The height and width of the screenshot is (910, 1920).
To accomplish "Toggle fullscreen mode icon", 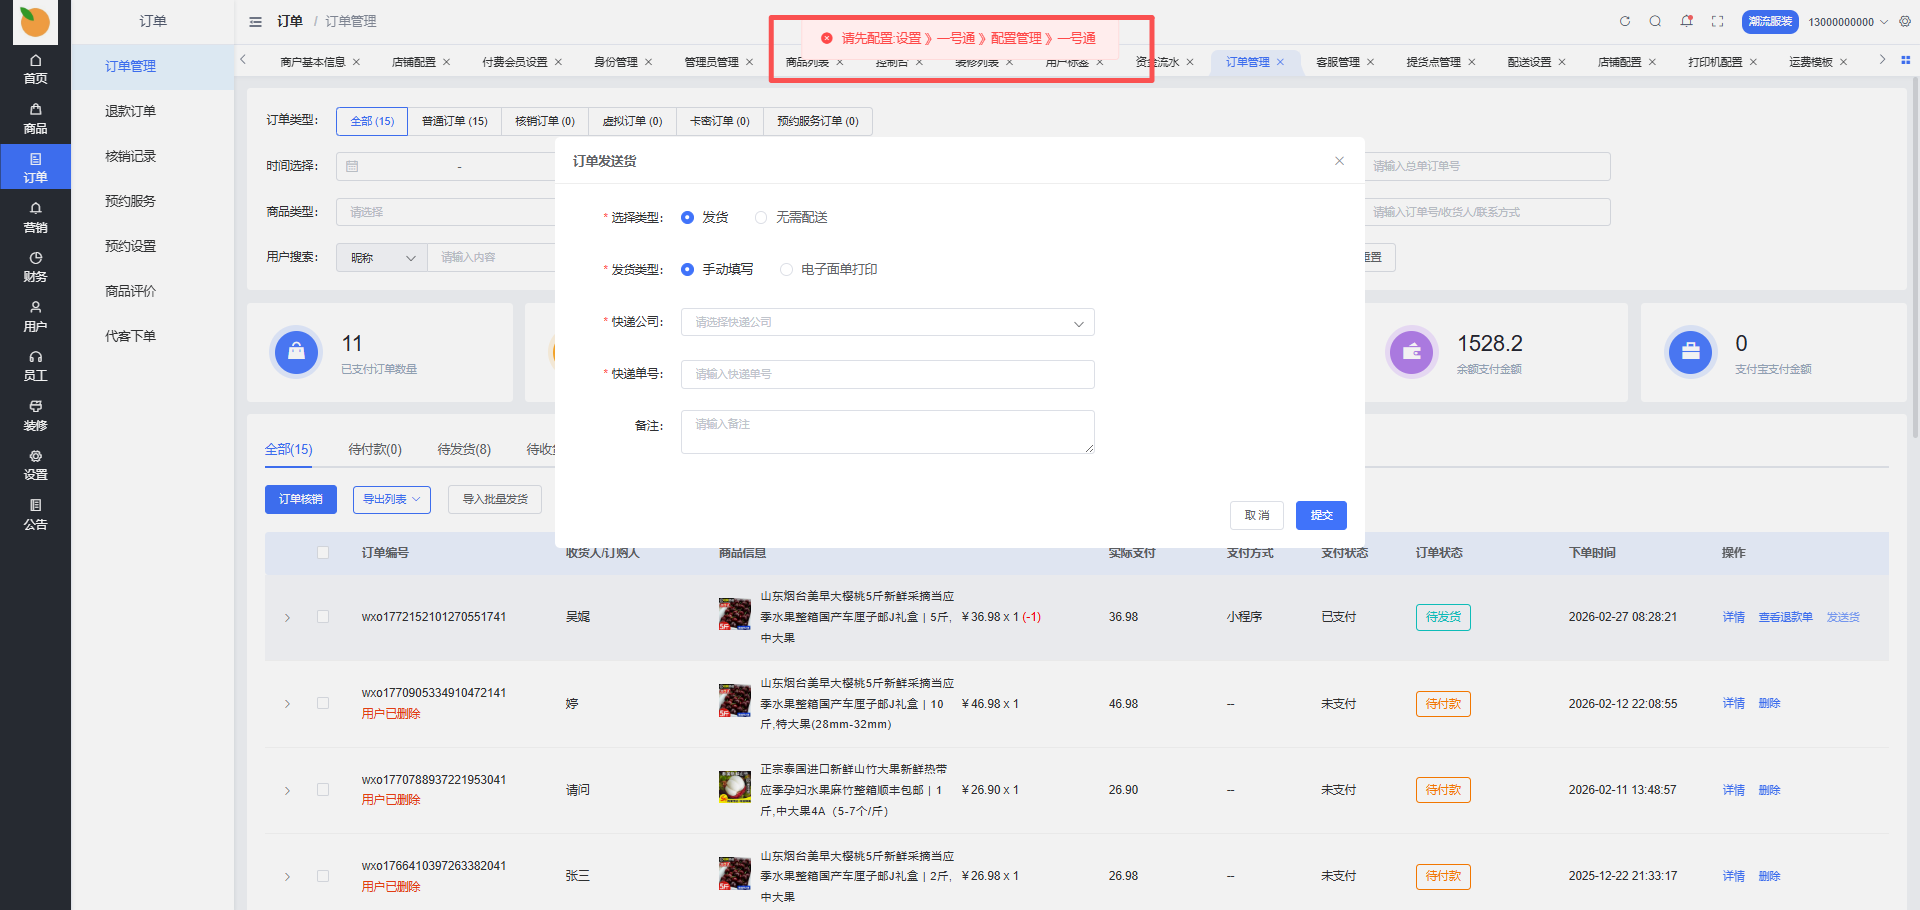I will pyautogui.click(x=1718, y=21).
